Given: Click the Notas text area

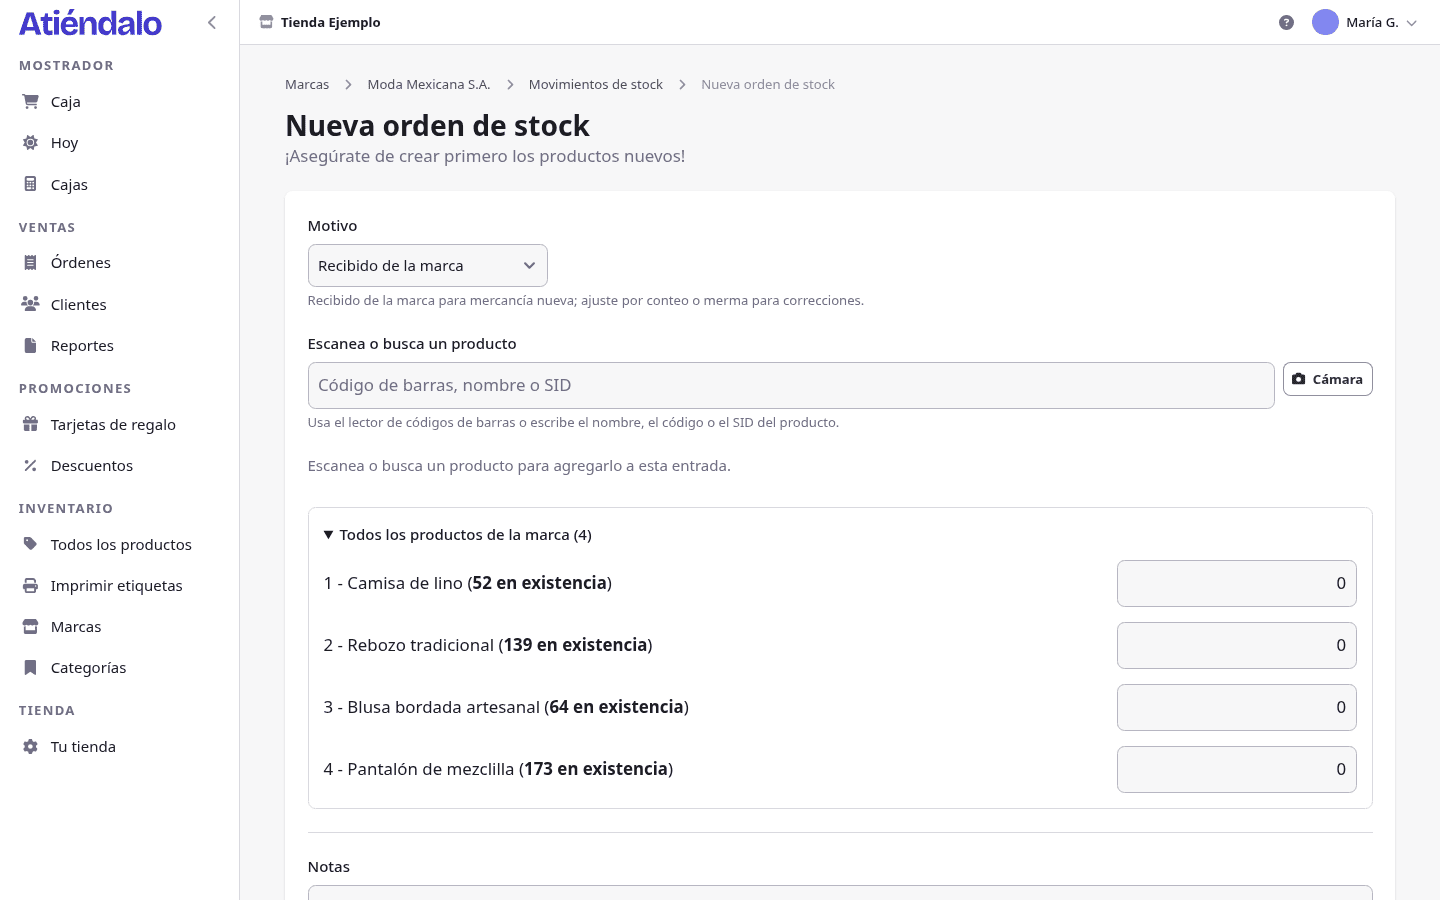Looking at the screenshot, I should (840, 893).
